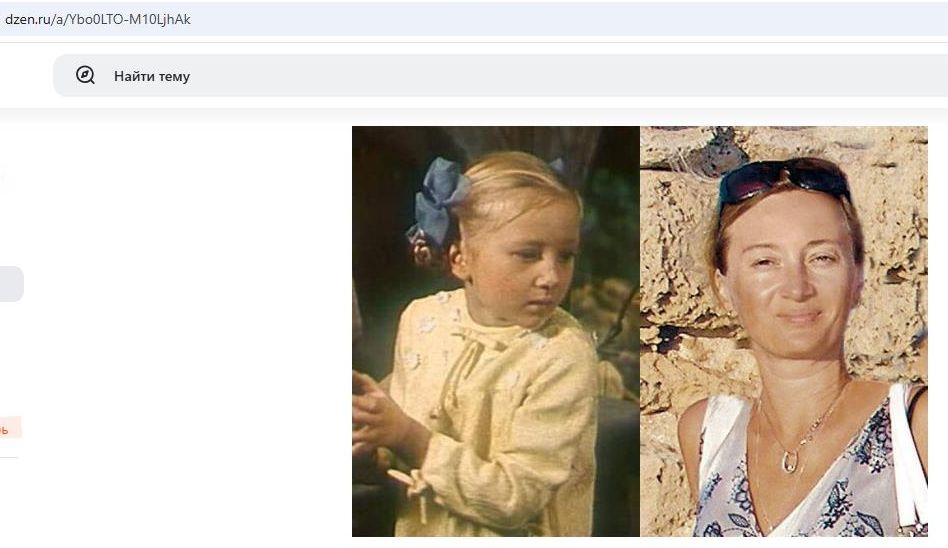Click the Найти тему placeholder text

pyautogui.click(x=152, y=76)
